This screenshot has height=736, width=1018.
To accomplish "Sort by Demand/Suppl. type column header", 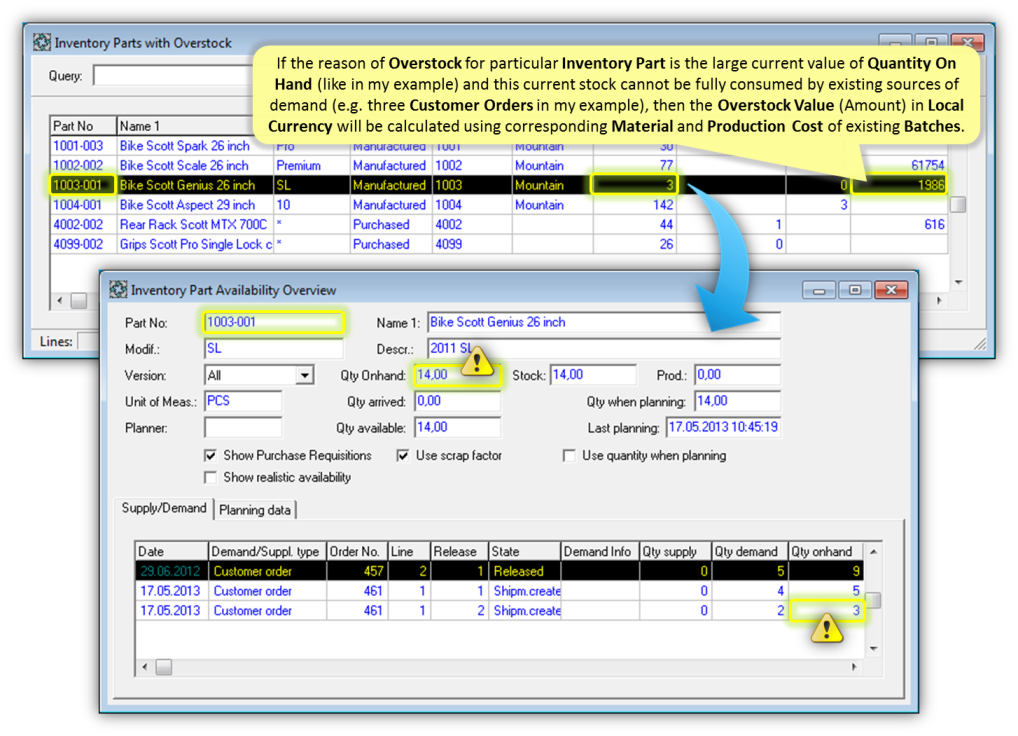I will [x=267, y=552].
